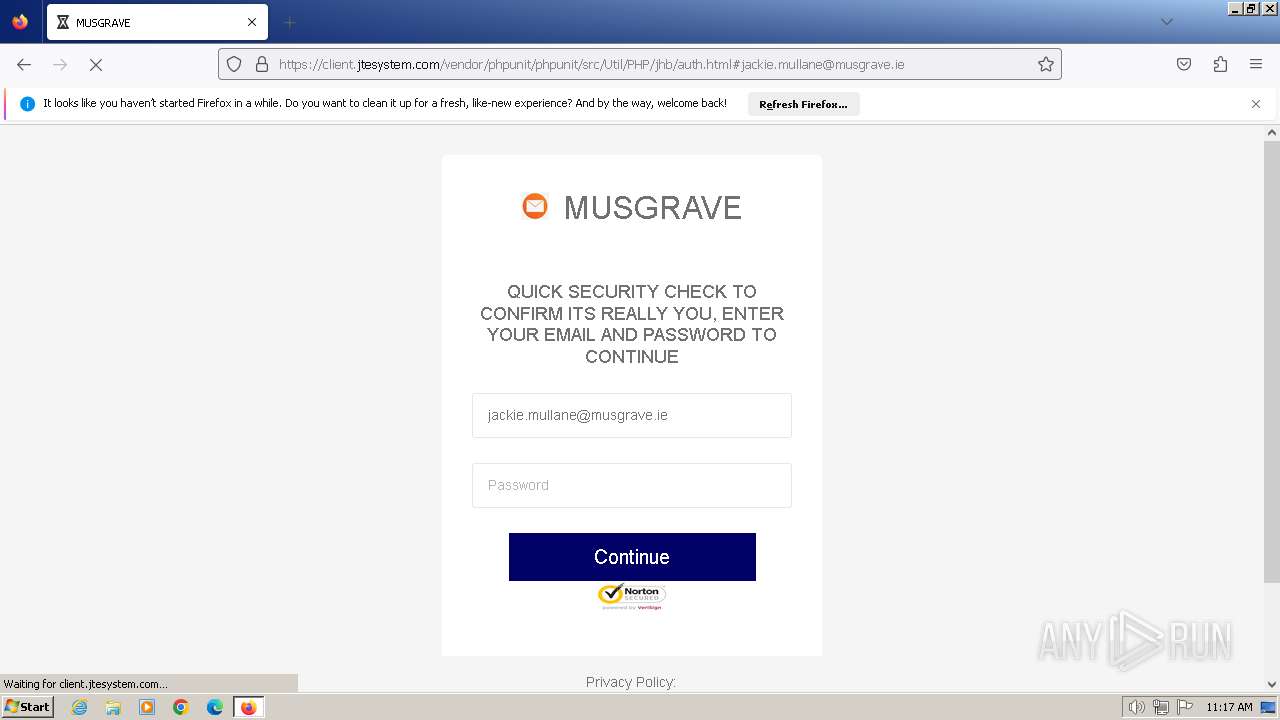Click the QUICK SECURITY CHECK message text

point(632,324)
